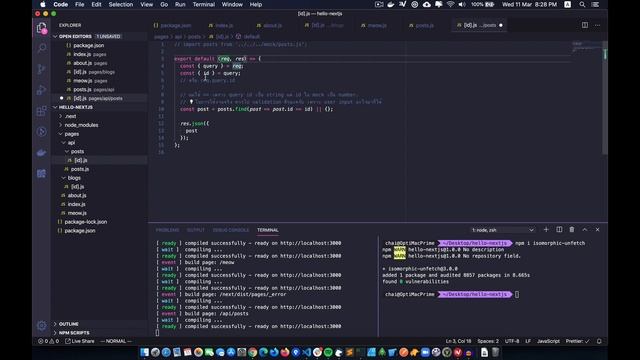The width and height of the screenshot is (640, 360).
Task: Close the terminal panel with the X
Action: (x=598, y=229)
